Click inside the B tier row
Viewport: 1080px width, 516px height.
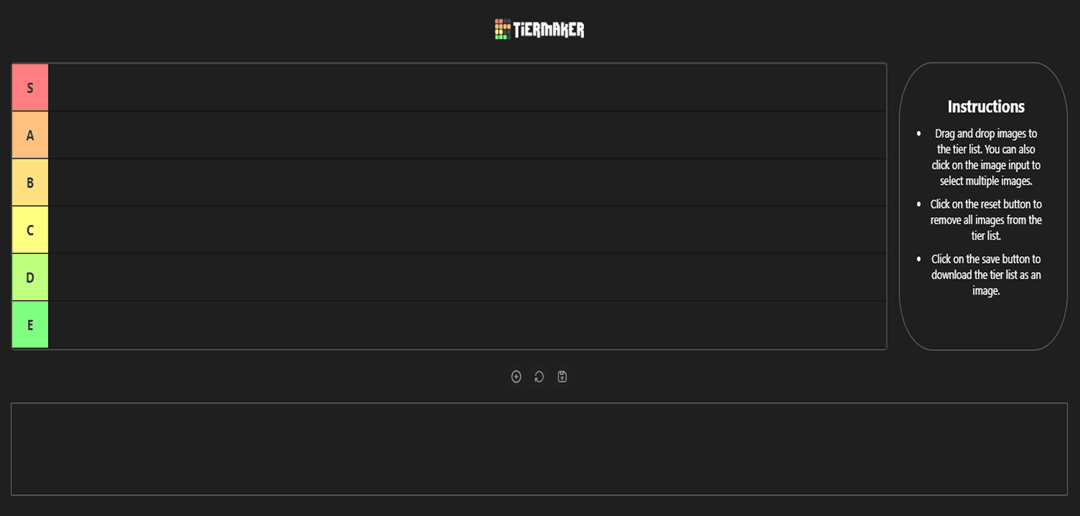point(467,183)
